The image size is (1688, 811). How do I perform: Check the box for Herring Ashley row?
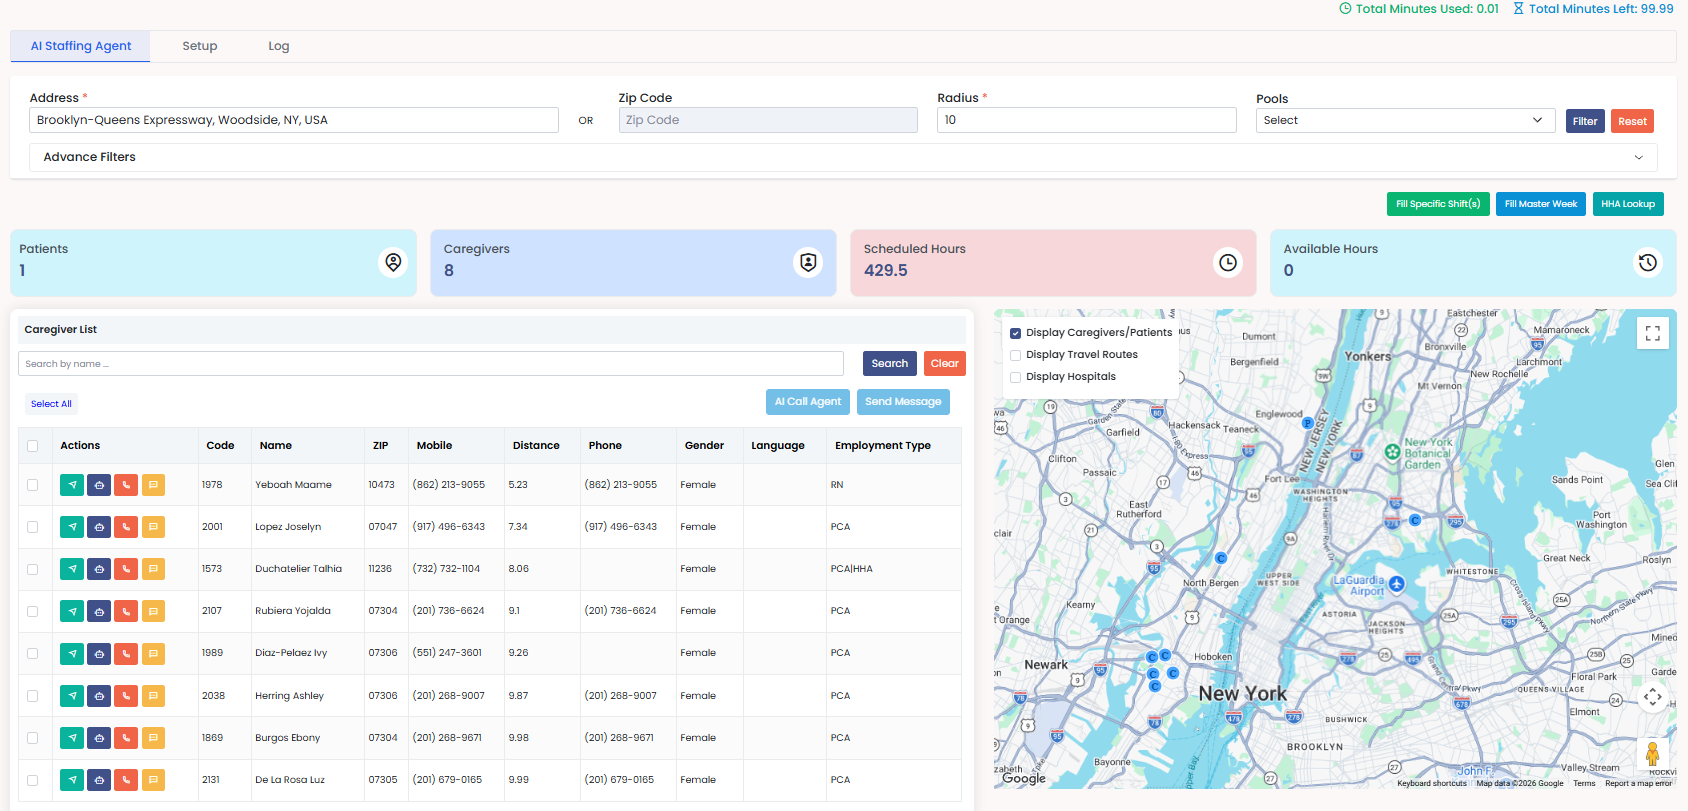[x=33, y=696]
